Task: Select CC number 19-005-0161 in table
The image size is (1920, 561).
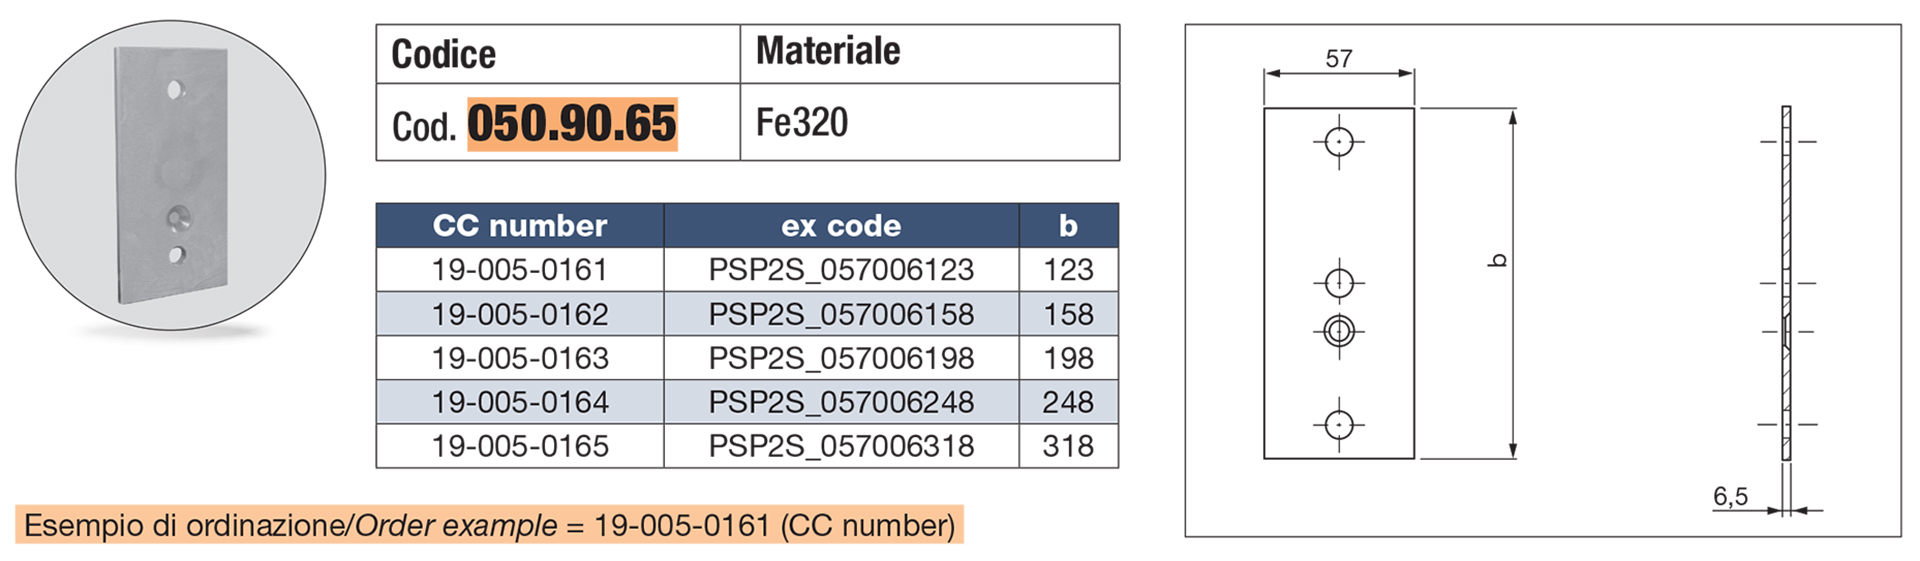Action: coord(520,270)
